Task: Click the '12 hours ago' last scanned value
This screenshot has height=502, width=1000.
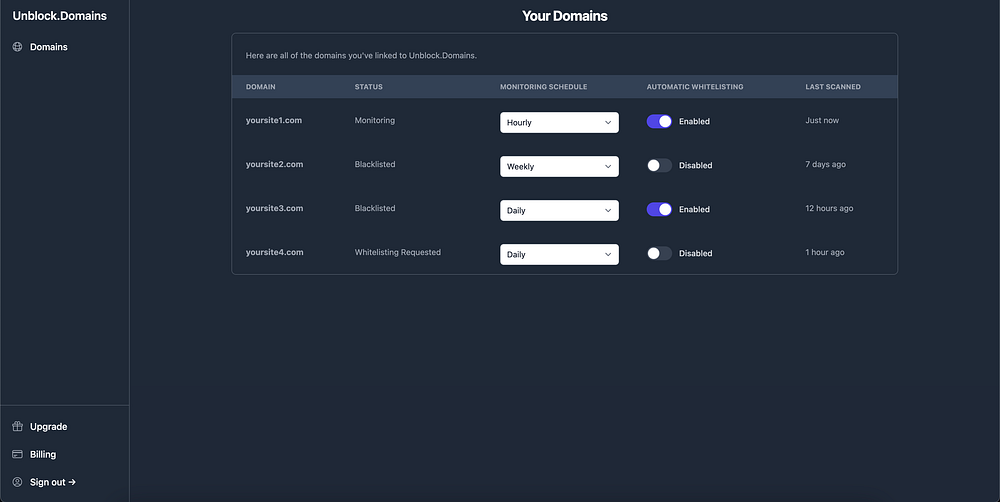Action: point(829,208)
